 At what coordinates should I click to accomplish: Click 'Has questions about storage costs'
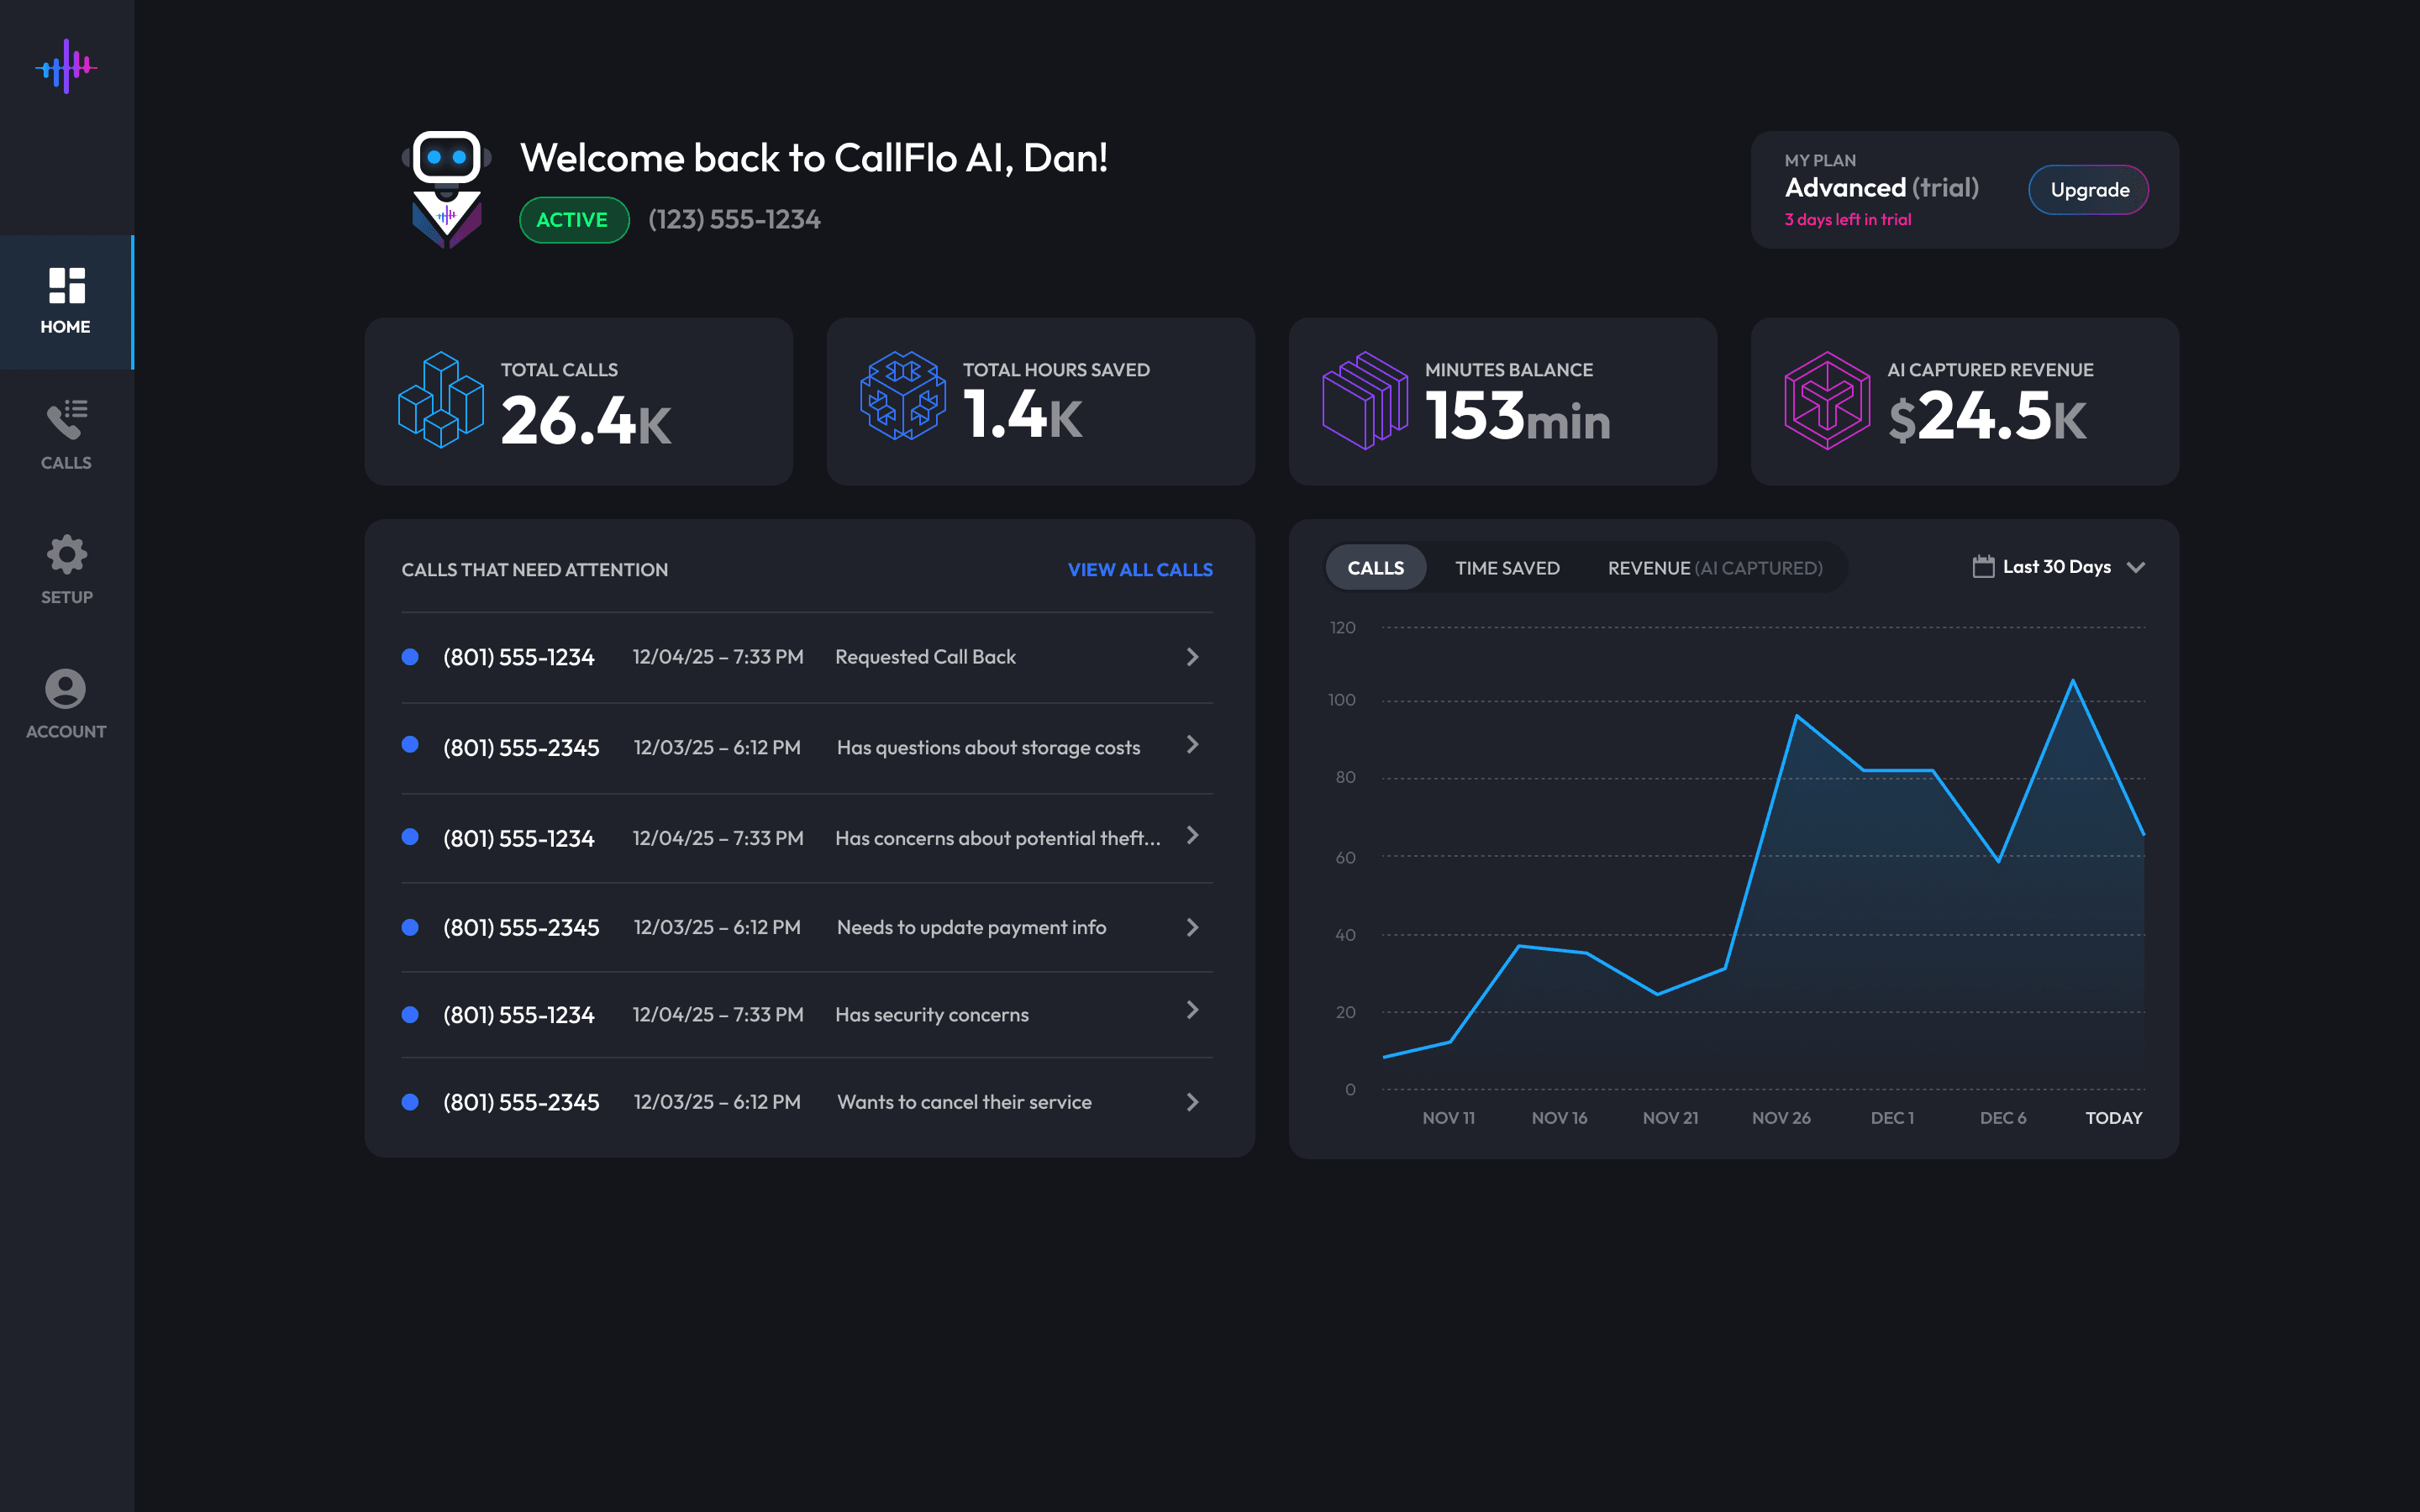(x=988, y=748)
